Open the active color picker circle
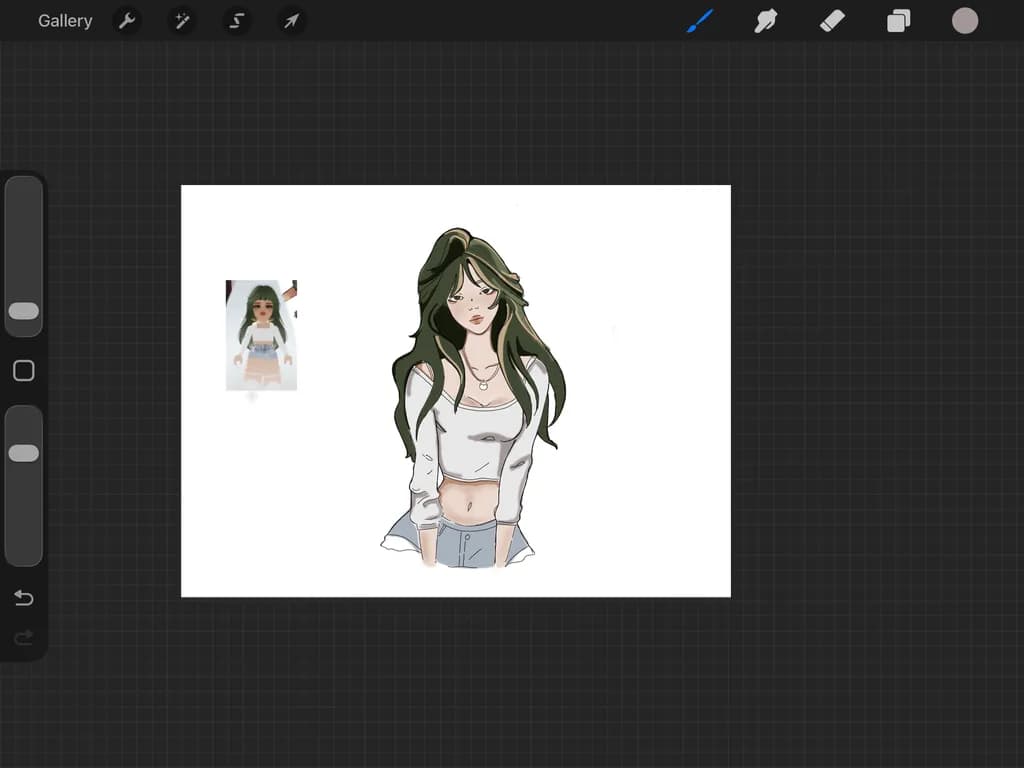The image size is (1024, 768). (x=965, y=21)
